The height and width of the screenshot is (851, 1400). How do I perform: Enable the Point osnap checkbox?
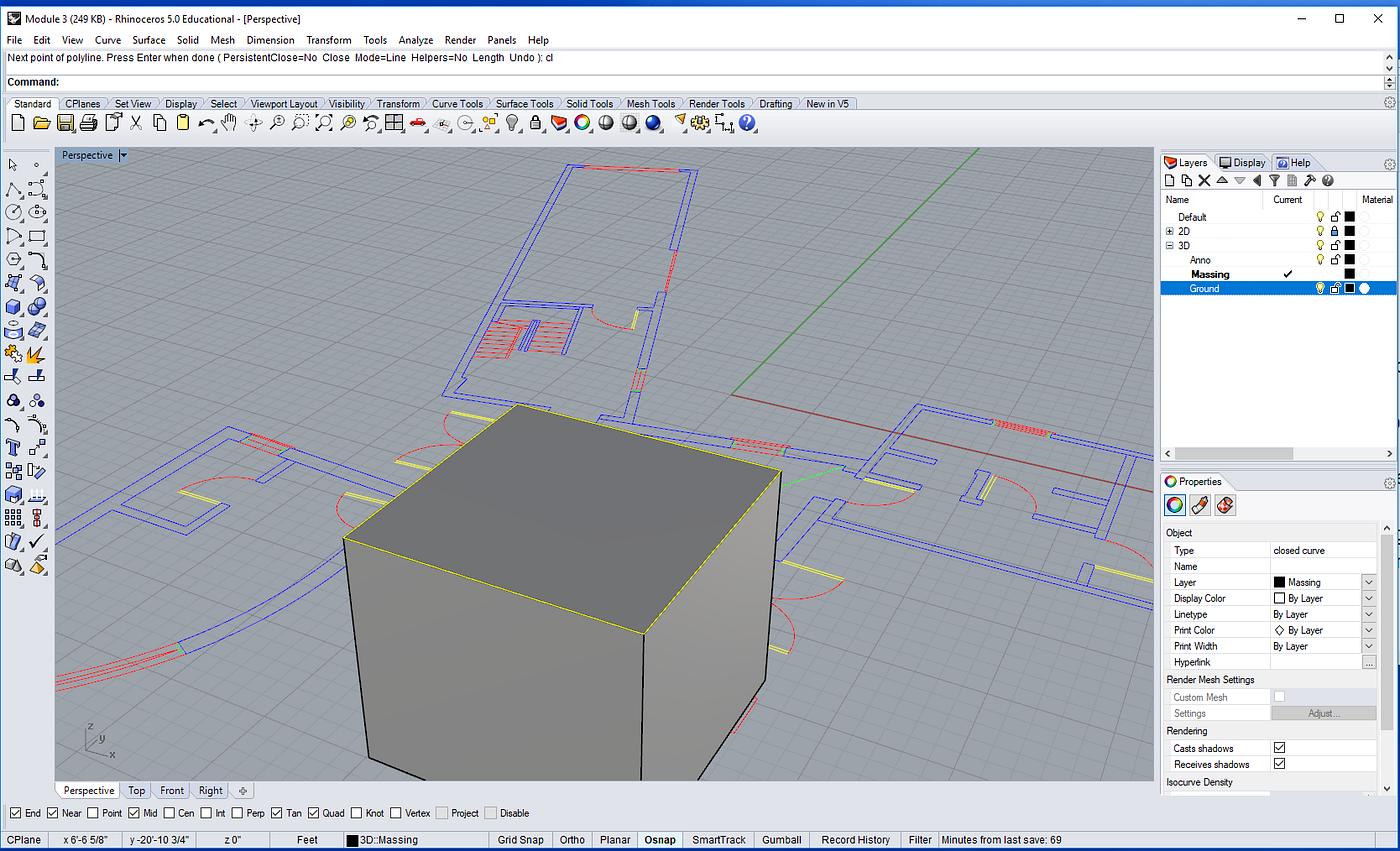pyautogui.click(x=94, y=813)
